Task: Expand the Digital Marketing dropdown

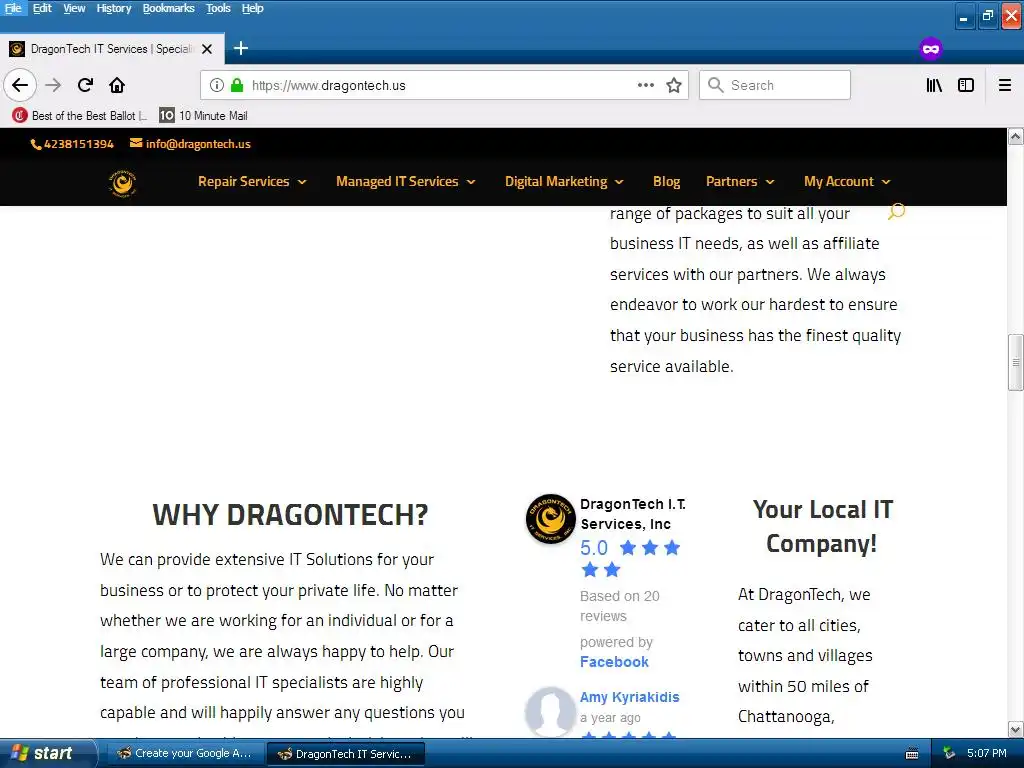Action: coord(564,182)
